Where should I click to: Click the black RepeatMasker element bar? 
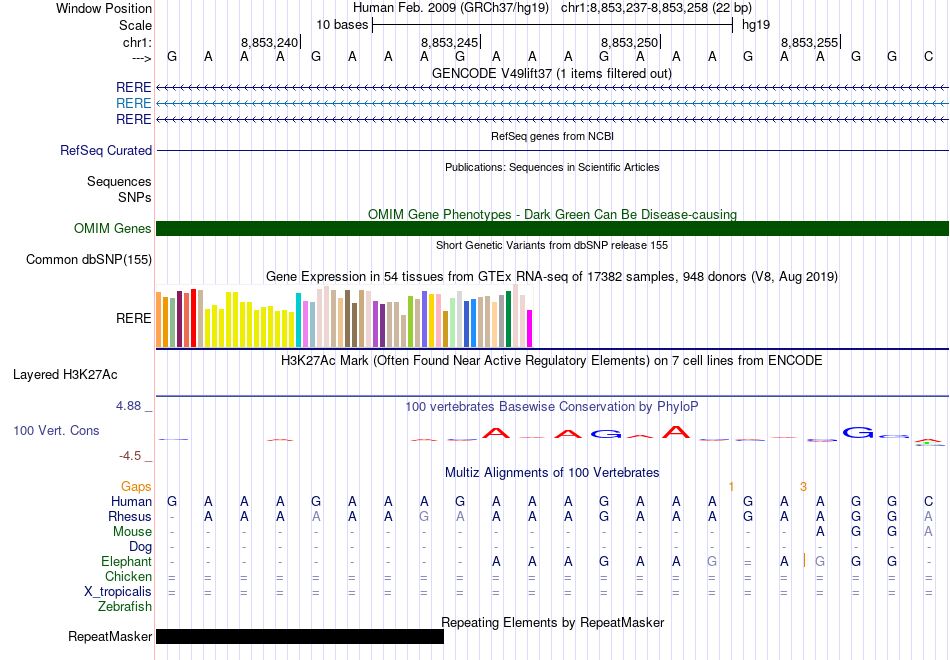click(x=300, y=636)
